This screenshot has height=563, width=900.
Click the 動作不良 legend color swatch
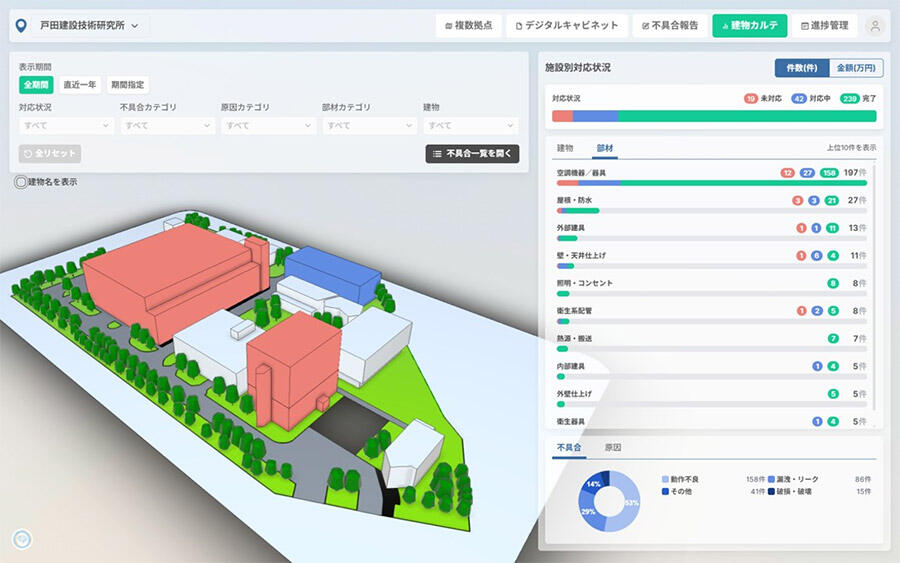[665, 479]
